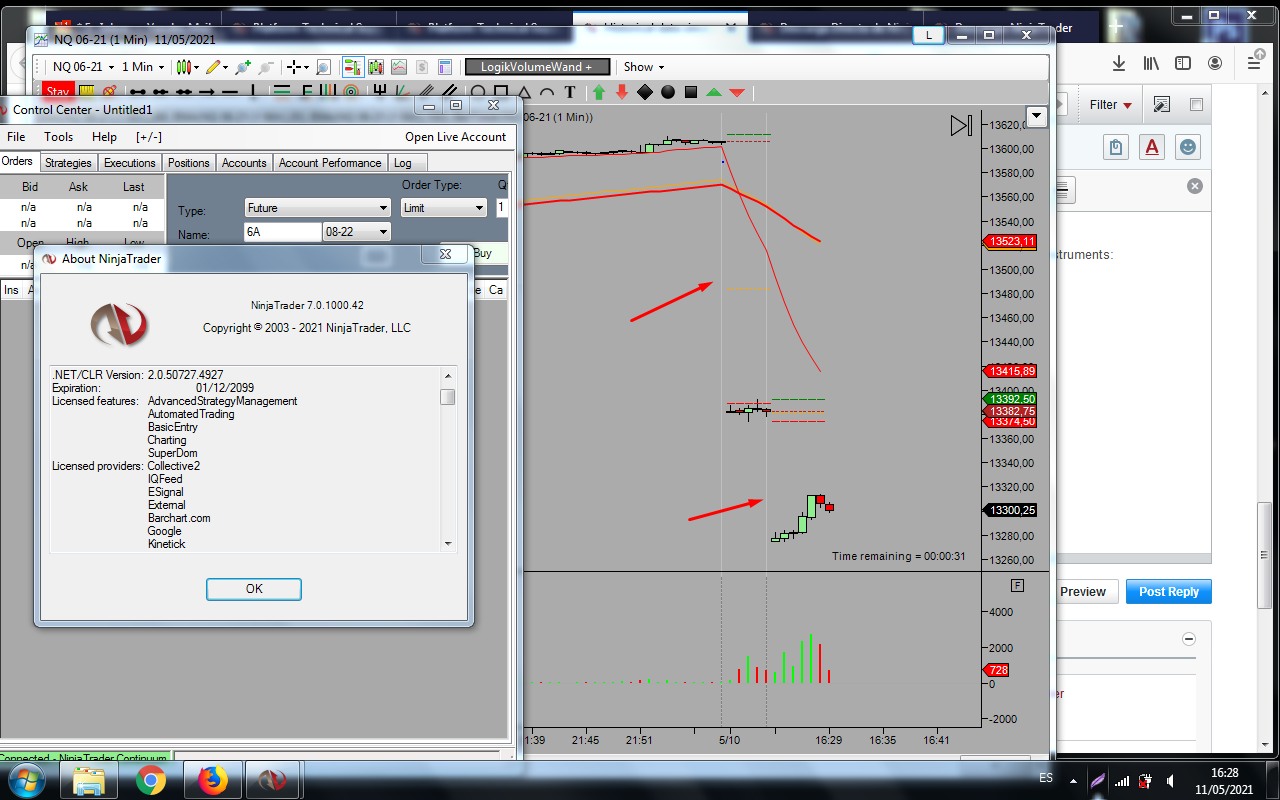Open the Tools menu in Control Center

click(x=58, y=137)
